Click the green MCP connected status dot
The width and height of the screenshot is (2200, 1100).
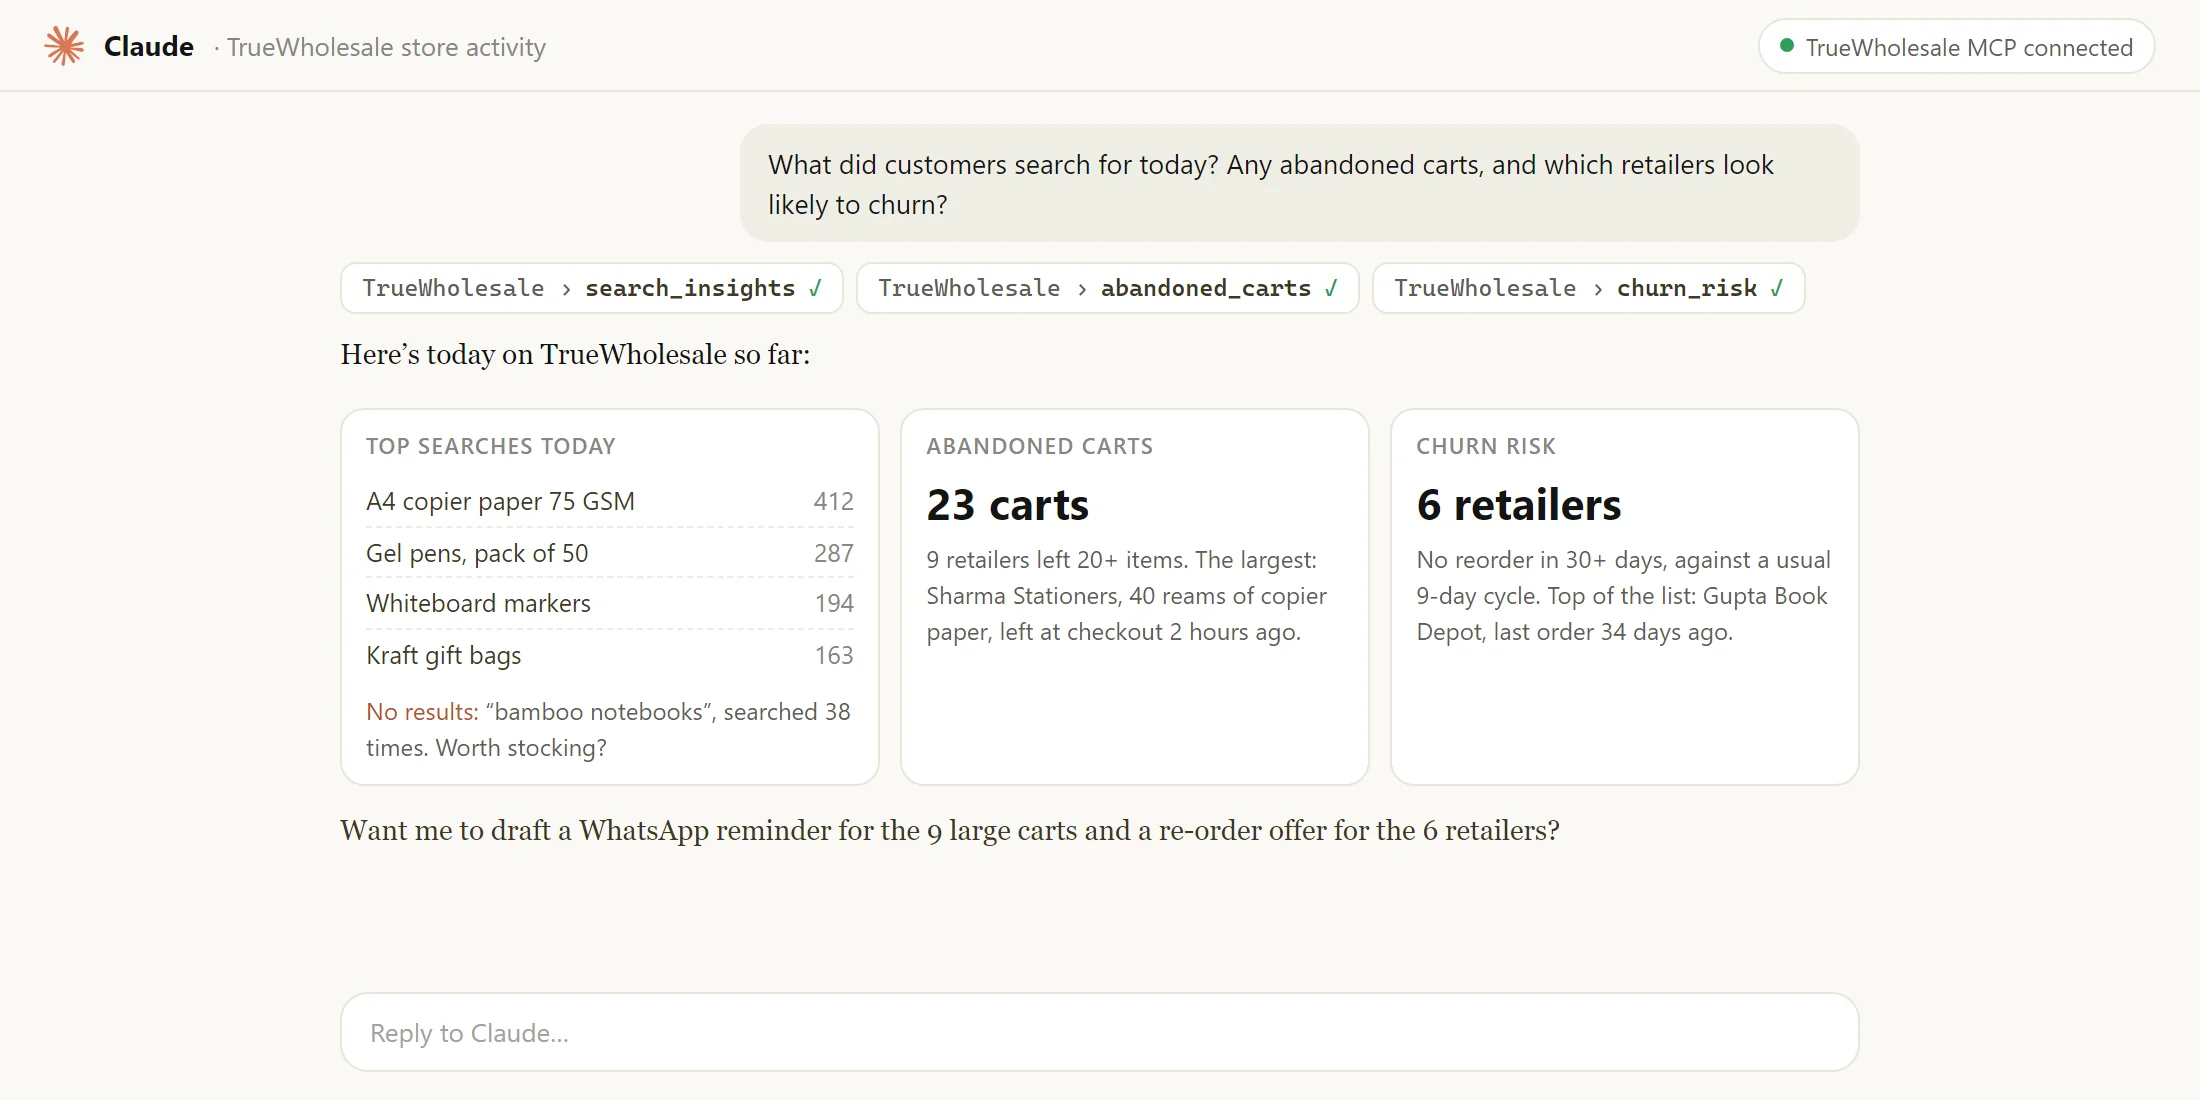(1786, 46)
